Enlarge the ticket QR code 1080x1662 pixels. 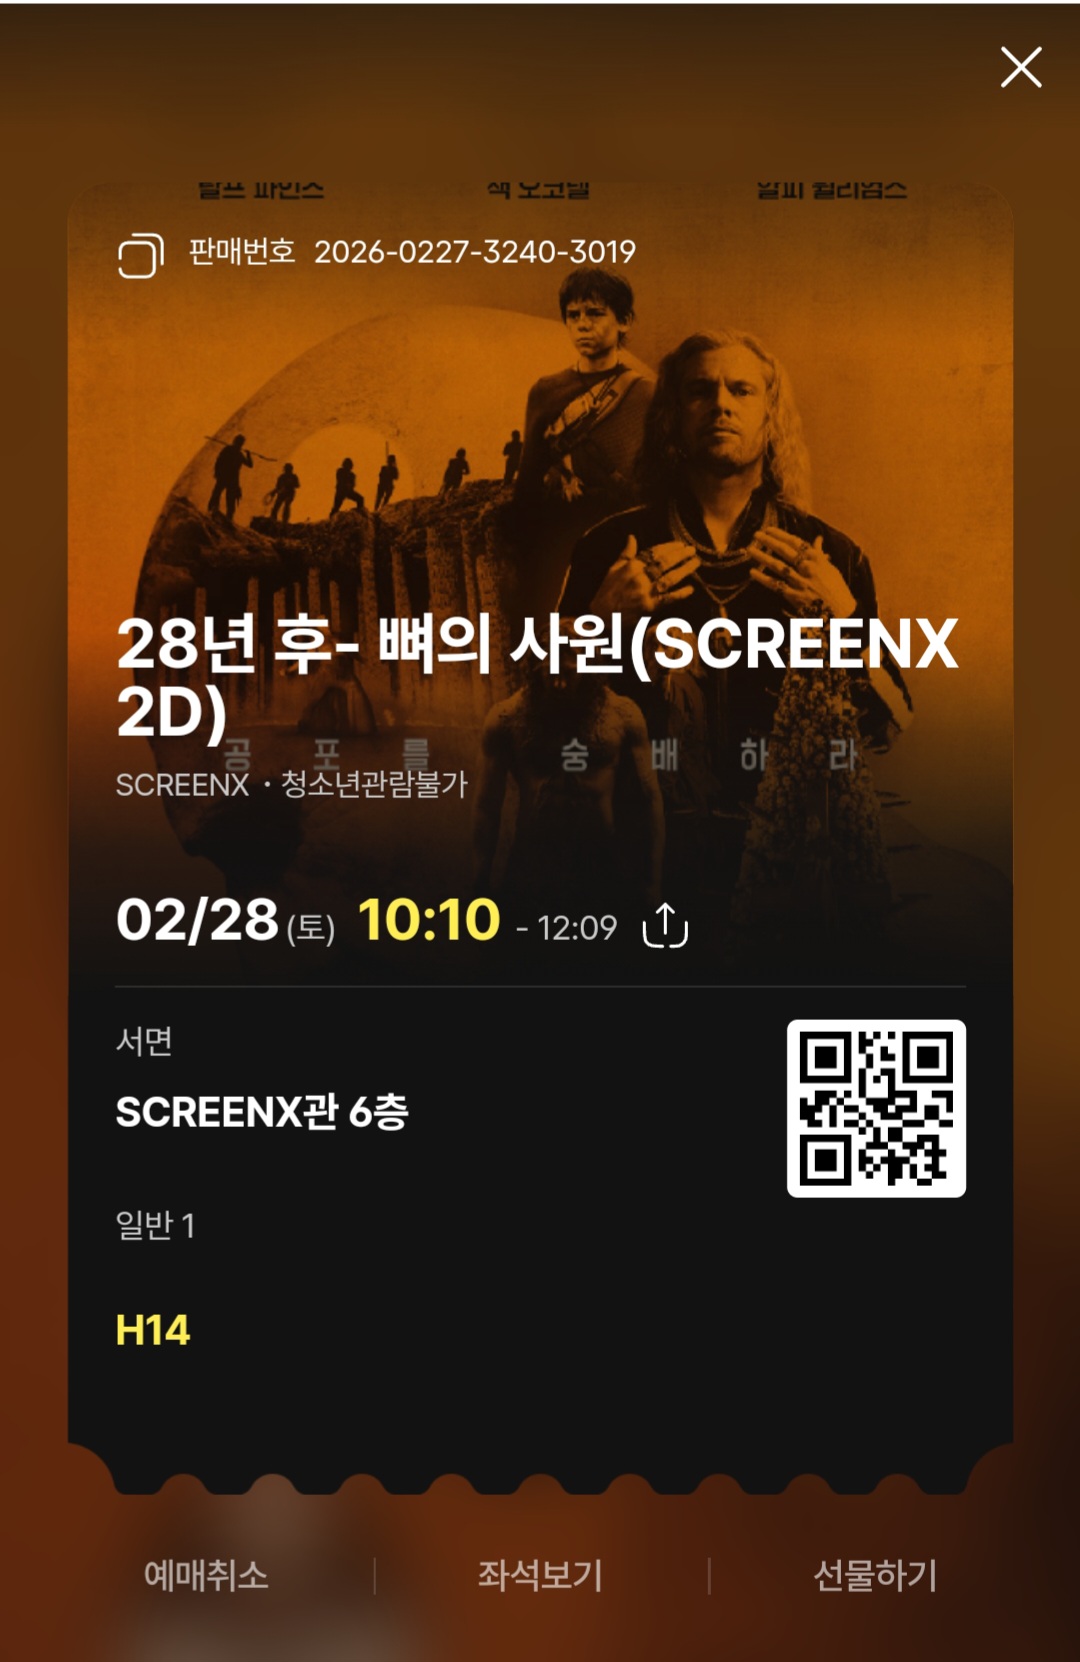coord(876,1108)
